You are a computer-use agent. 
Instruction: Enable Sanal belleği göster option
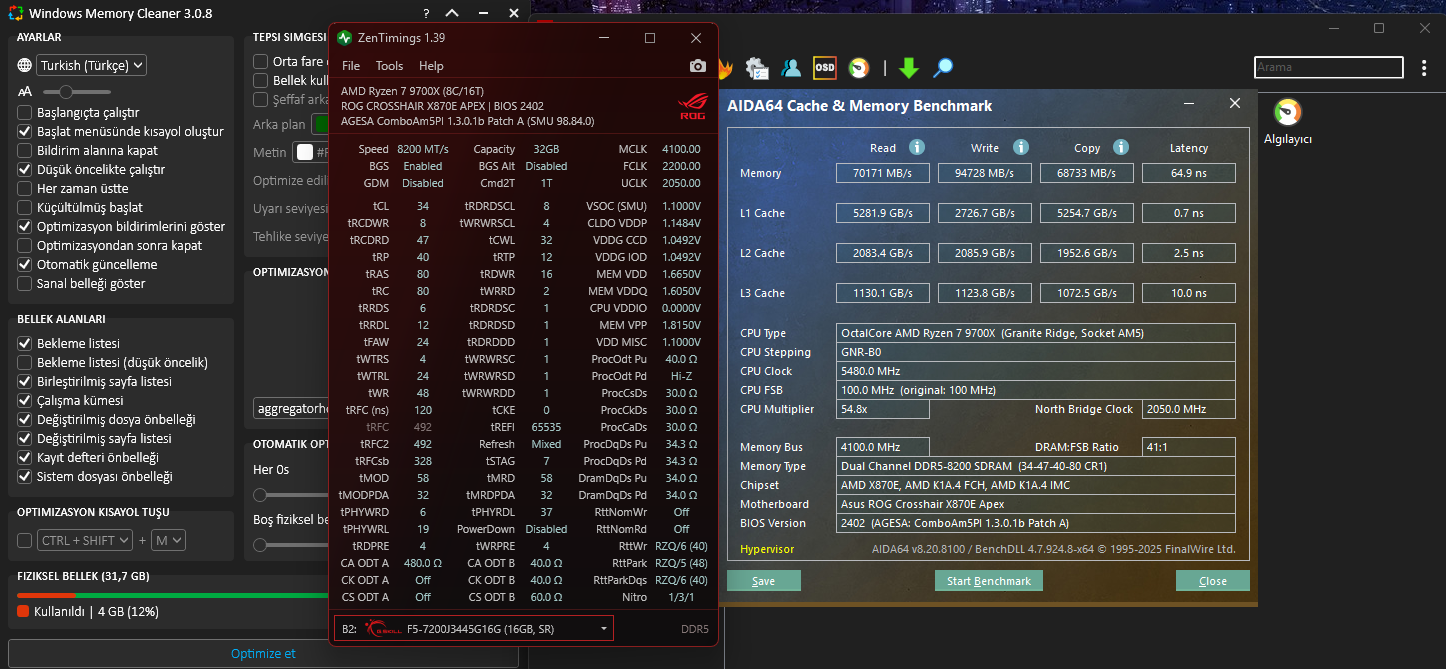[25, 283]
